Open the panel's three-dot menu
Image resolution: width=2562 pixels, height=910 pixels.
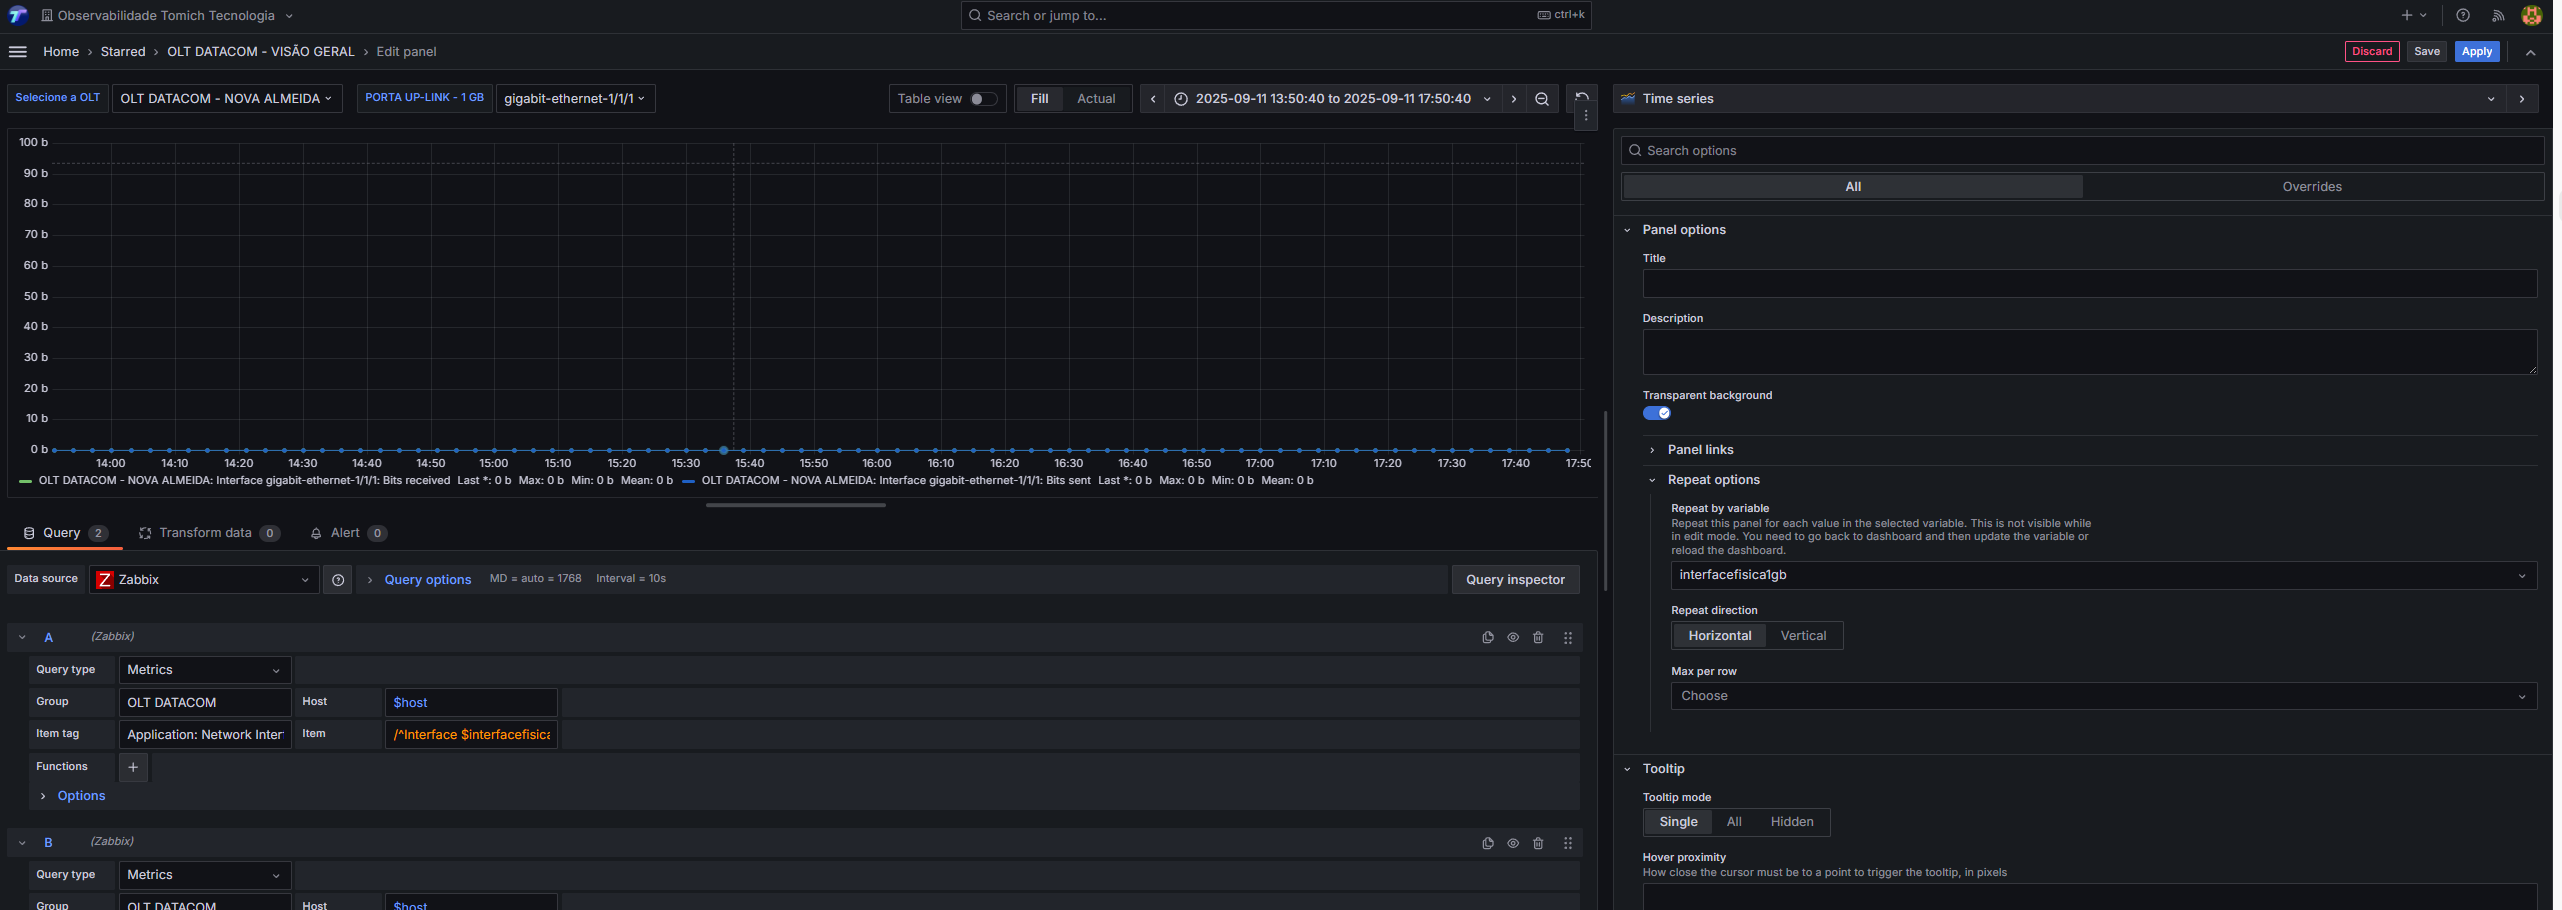coord(1586,116)
